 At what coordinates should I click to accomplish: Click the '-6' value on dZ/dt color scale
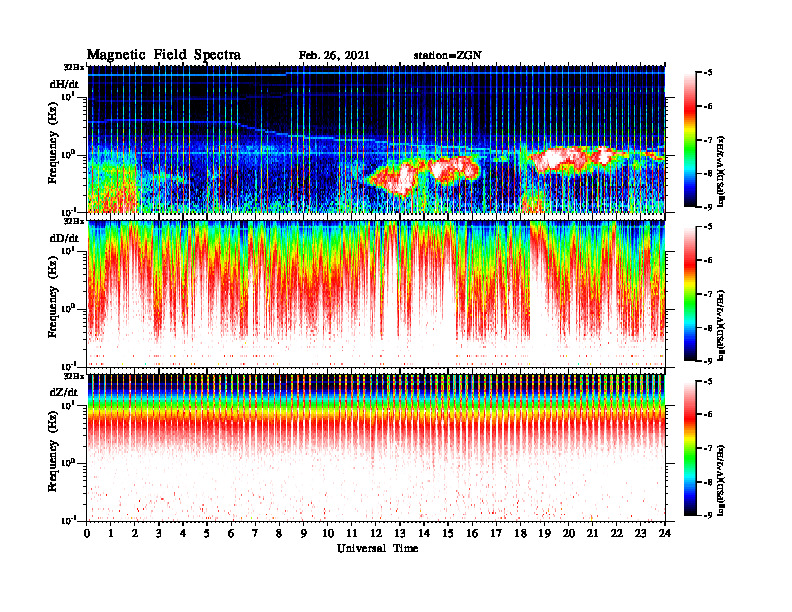708,415
